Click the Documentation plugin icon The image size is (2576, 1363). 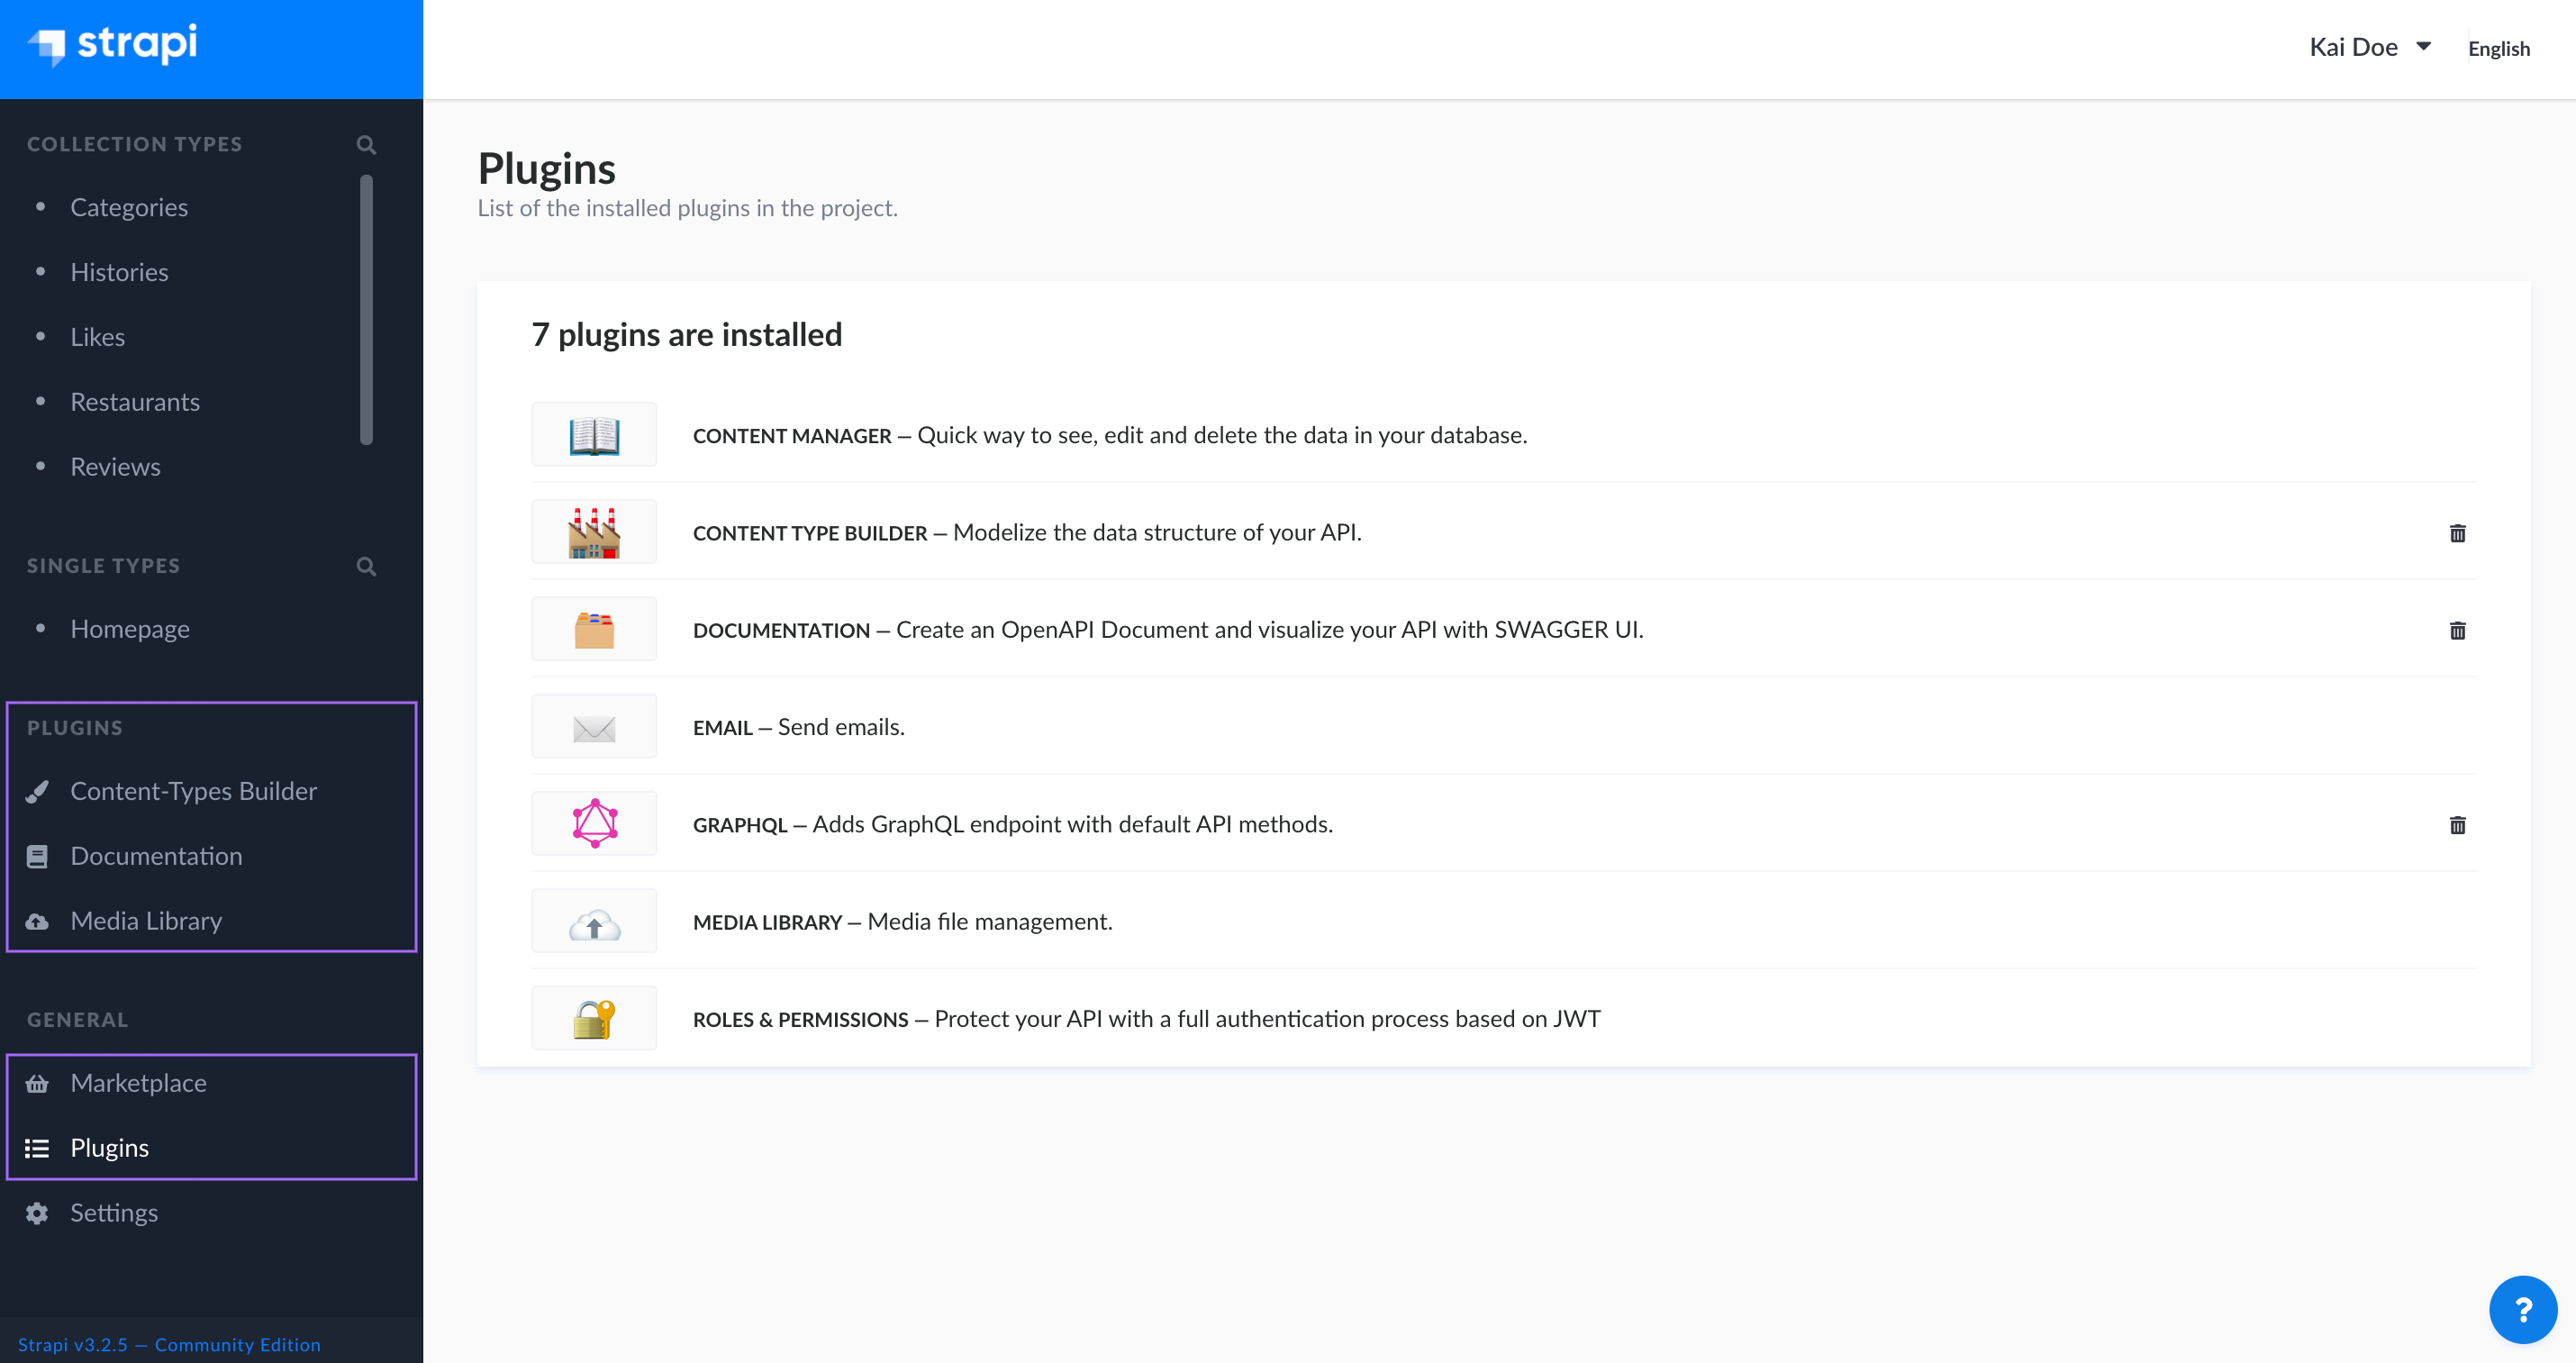[594, 629]
